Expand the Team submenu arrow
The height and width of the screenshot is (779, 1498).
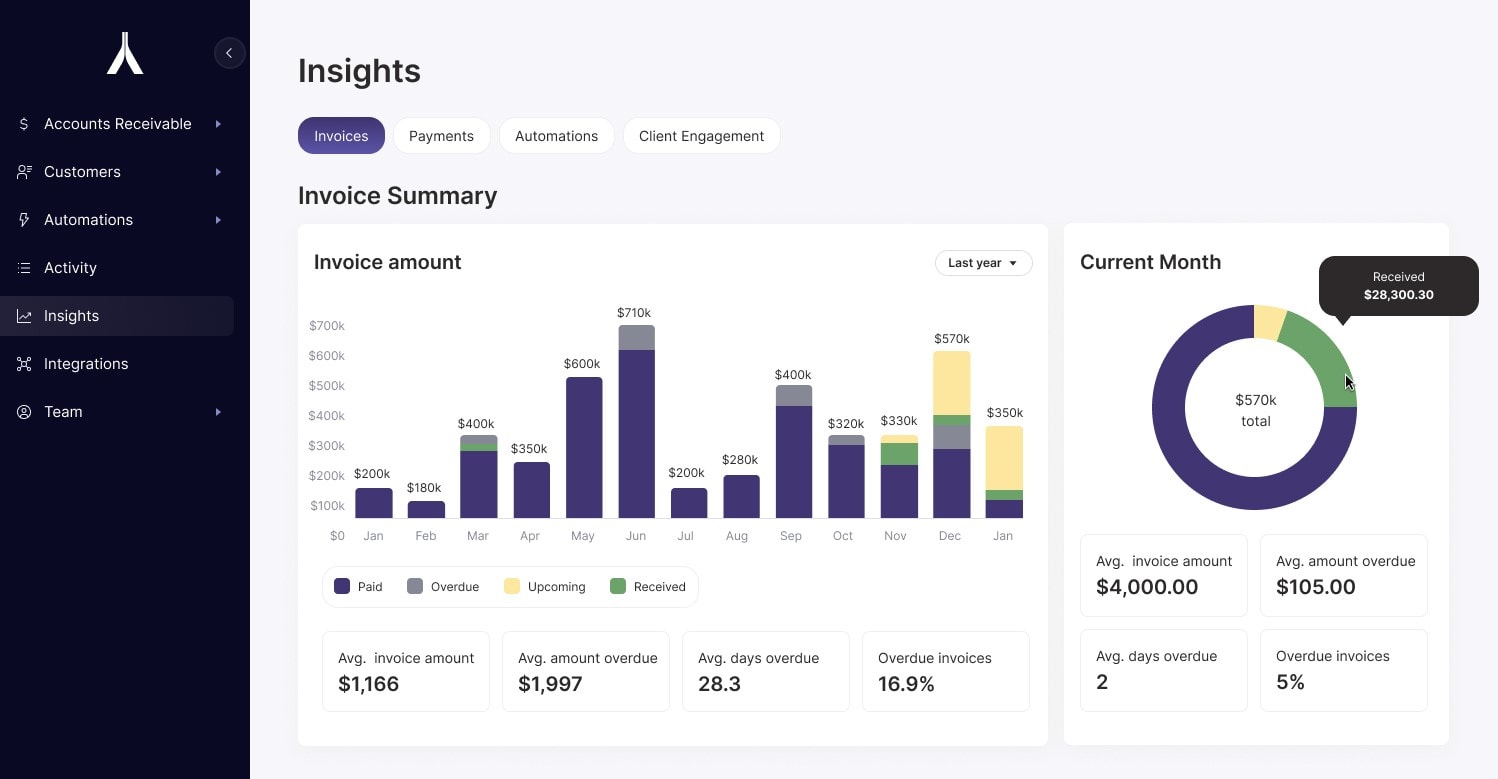click(x=218, y=412)
